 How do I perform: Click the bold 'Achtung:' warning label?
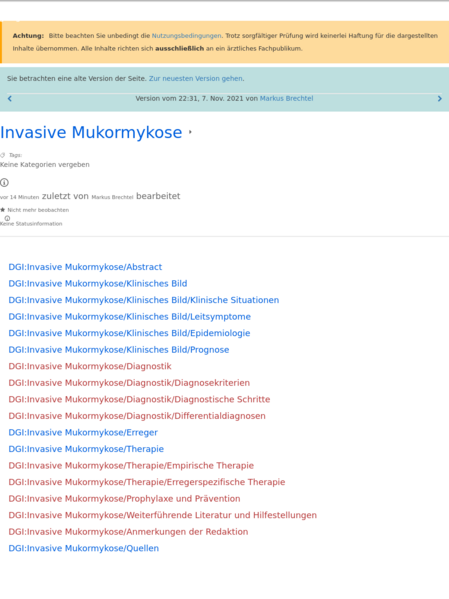[x=28, y=36]
